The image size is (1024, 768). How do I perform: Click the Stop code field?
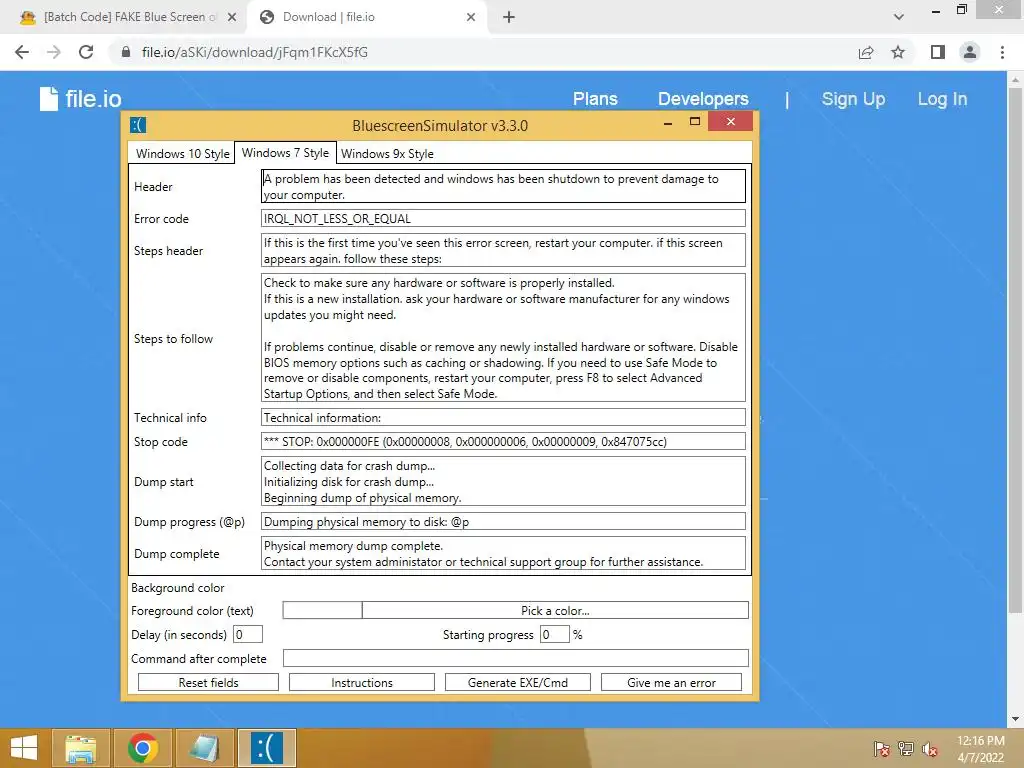tap(503, 441)
